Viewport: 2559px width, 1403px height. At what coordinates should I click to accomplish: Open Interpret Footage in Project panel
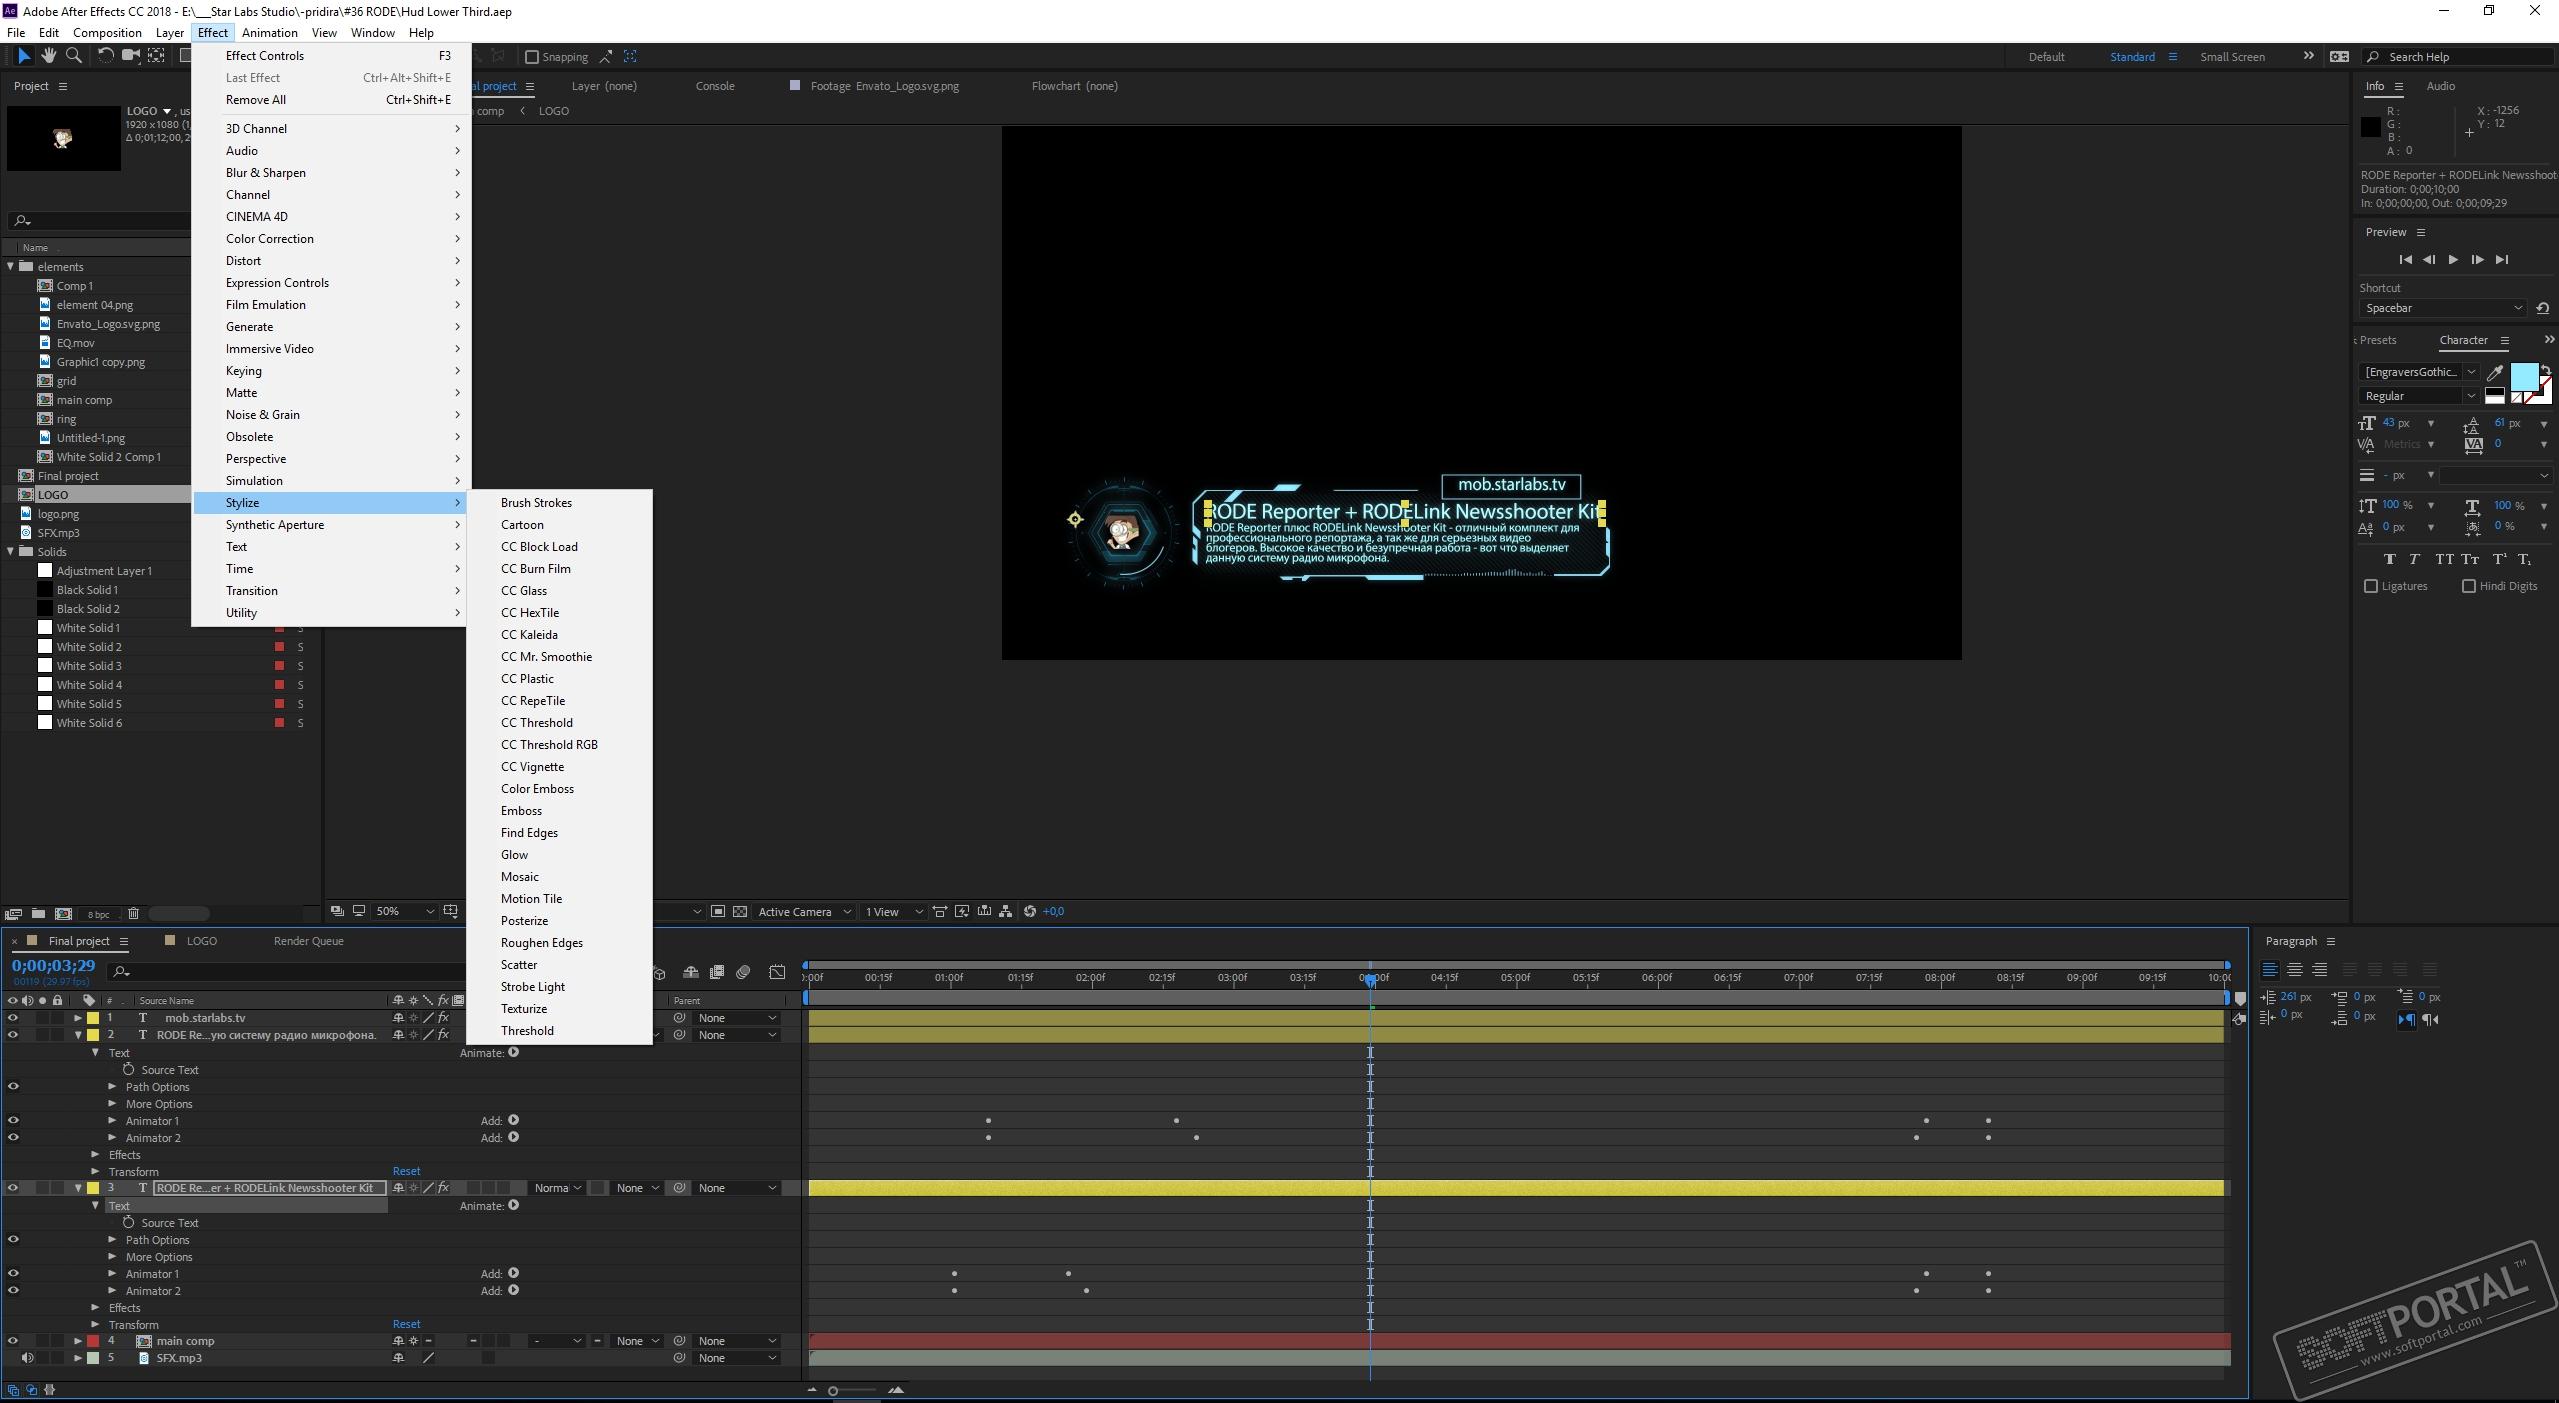13,913
